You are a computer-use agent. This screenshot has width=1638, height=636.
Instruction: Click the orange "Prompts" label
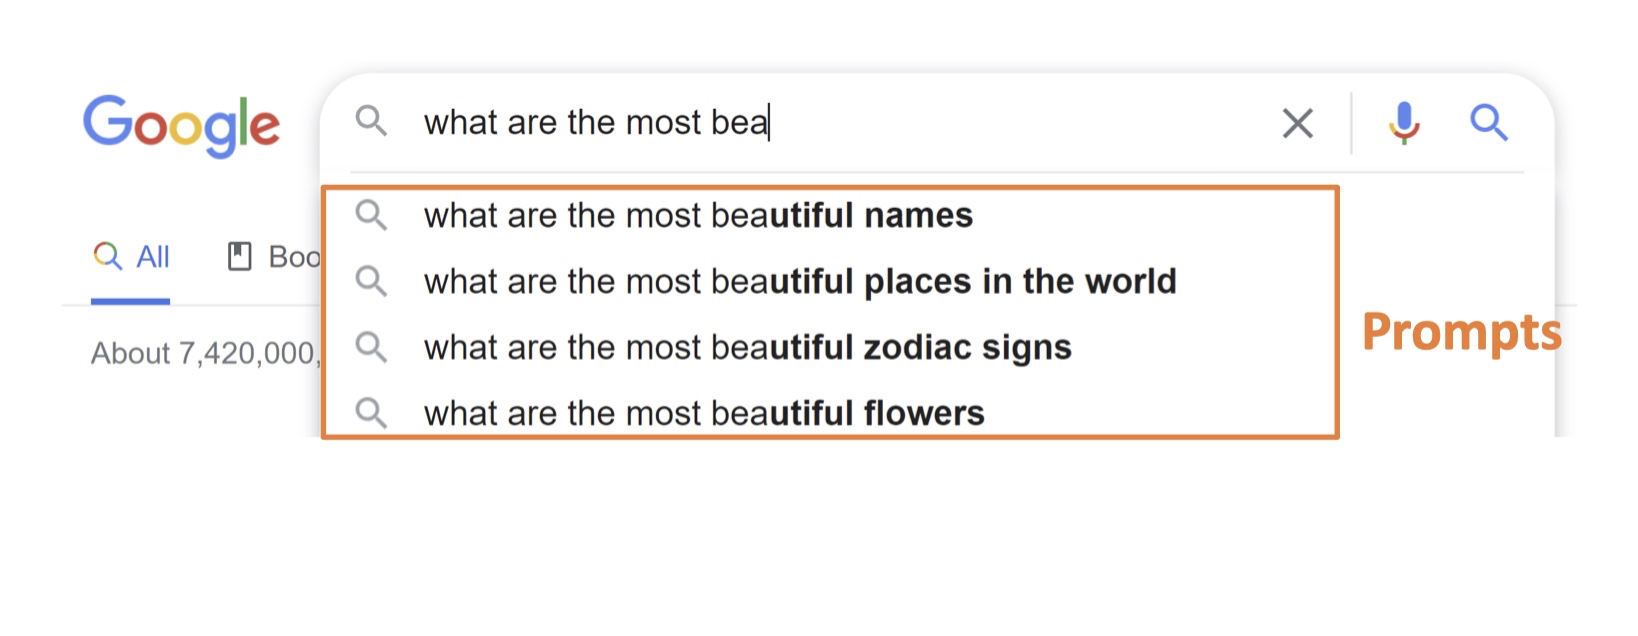tap(1461, 332)
